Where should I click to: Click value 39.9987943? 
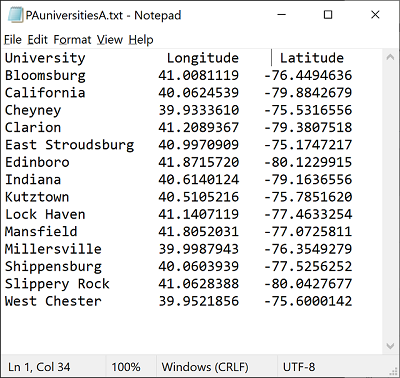point(199,249)
